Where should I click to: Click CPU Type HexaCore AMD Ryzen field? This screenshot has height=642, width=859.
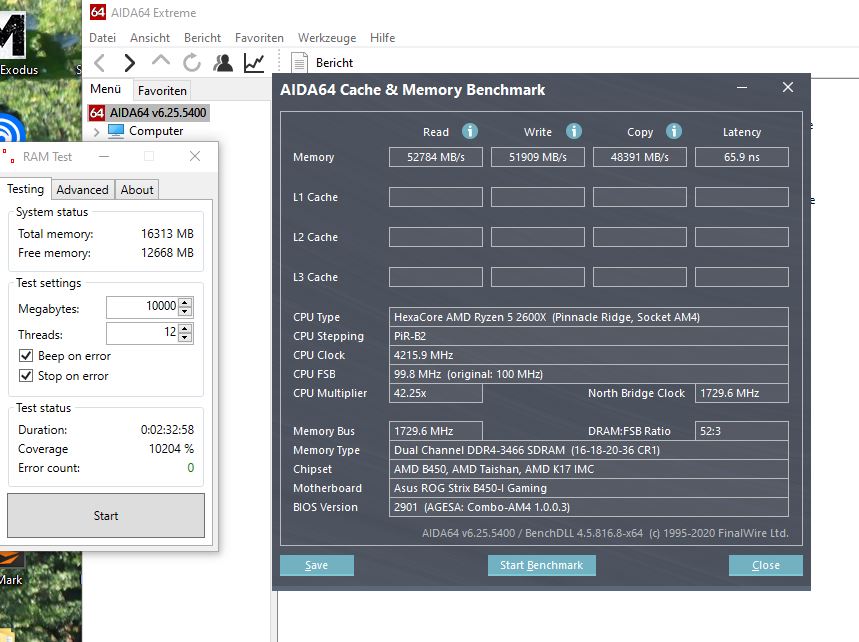tap(589, 317)
